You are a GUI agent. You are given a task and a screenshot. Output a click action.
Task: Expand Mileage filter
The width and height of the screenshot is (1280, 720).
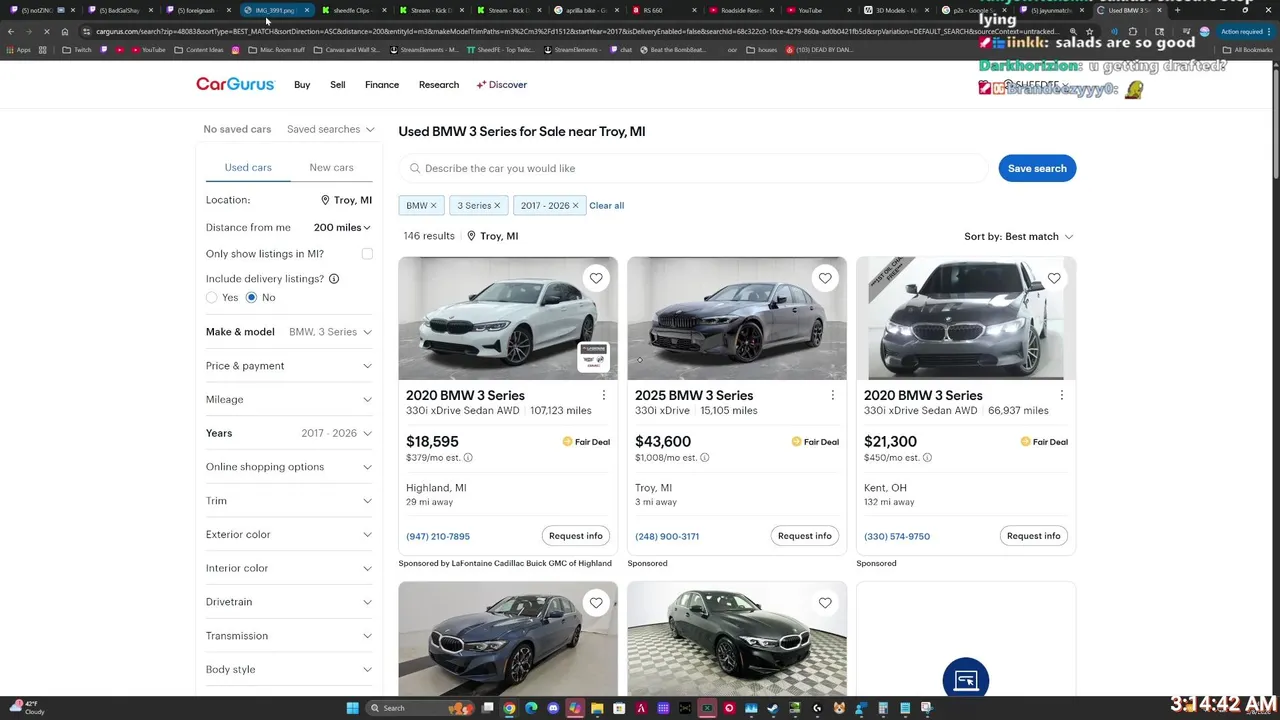pos(289,400)
